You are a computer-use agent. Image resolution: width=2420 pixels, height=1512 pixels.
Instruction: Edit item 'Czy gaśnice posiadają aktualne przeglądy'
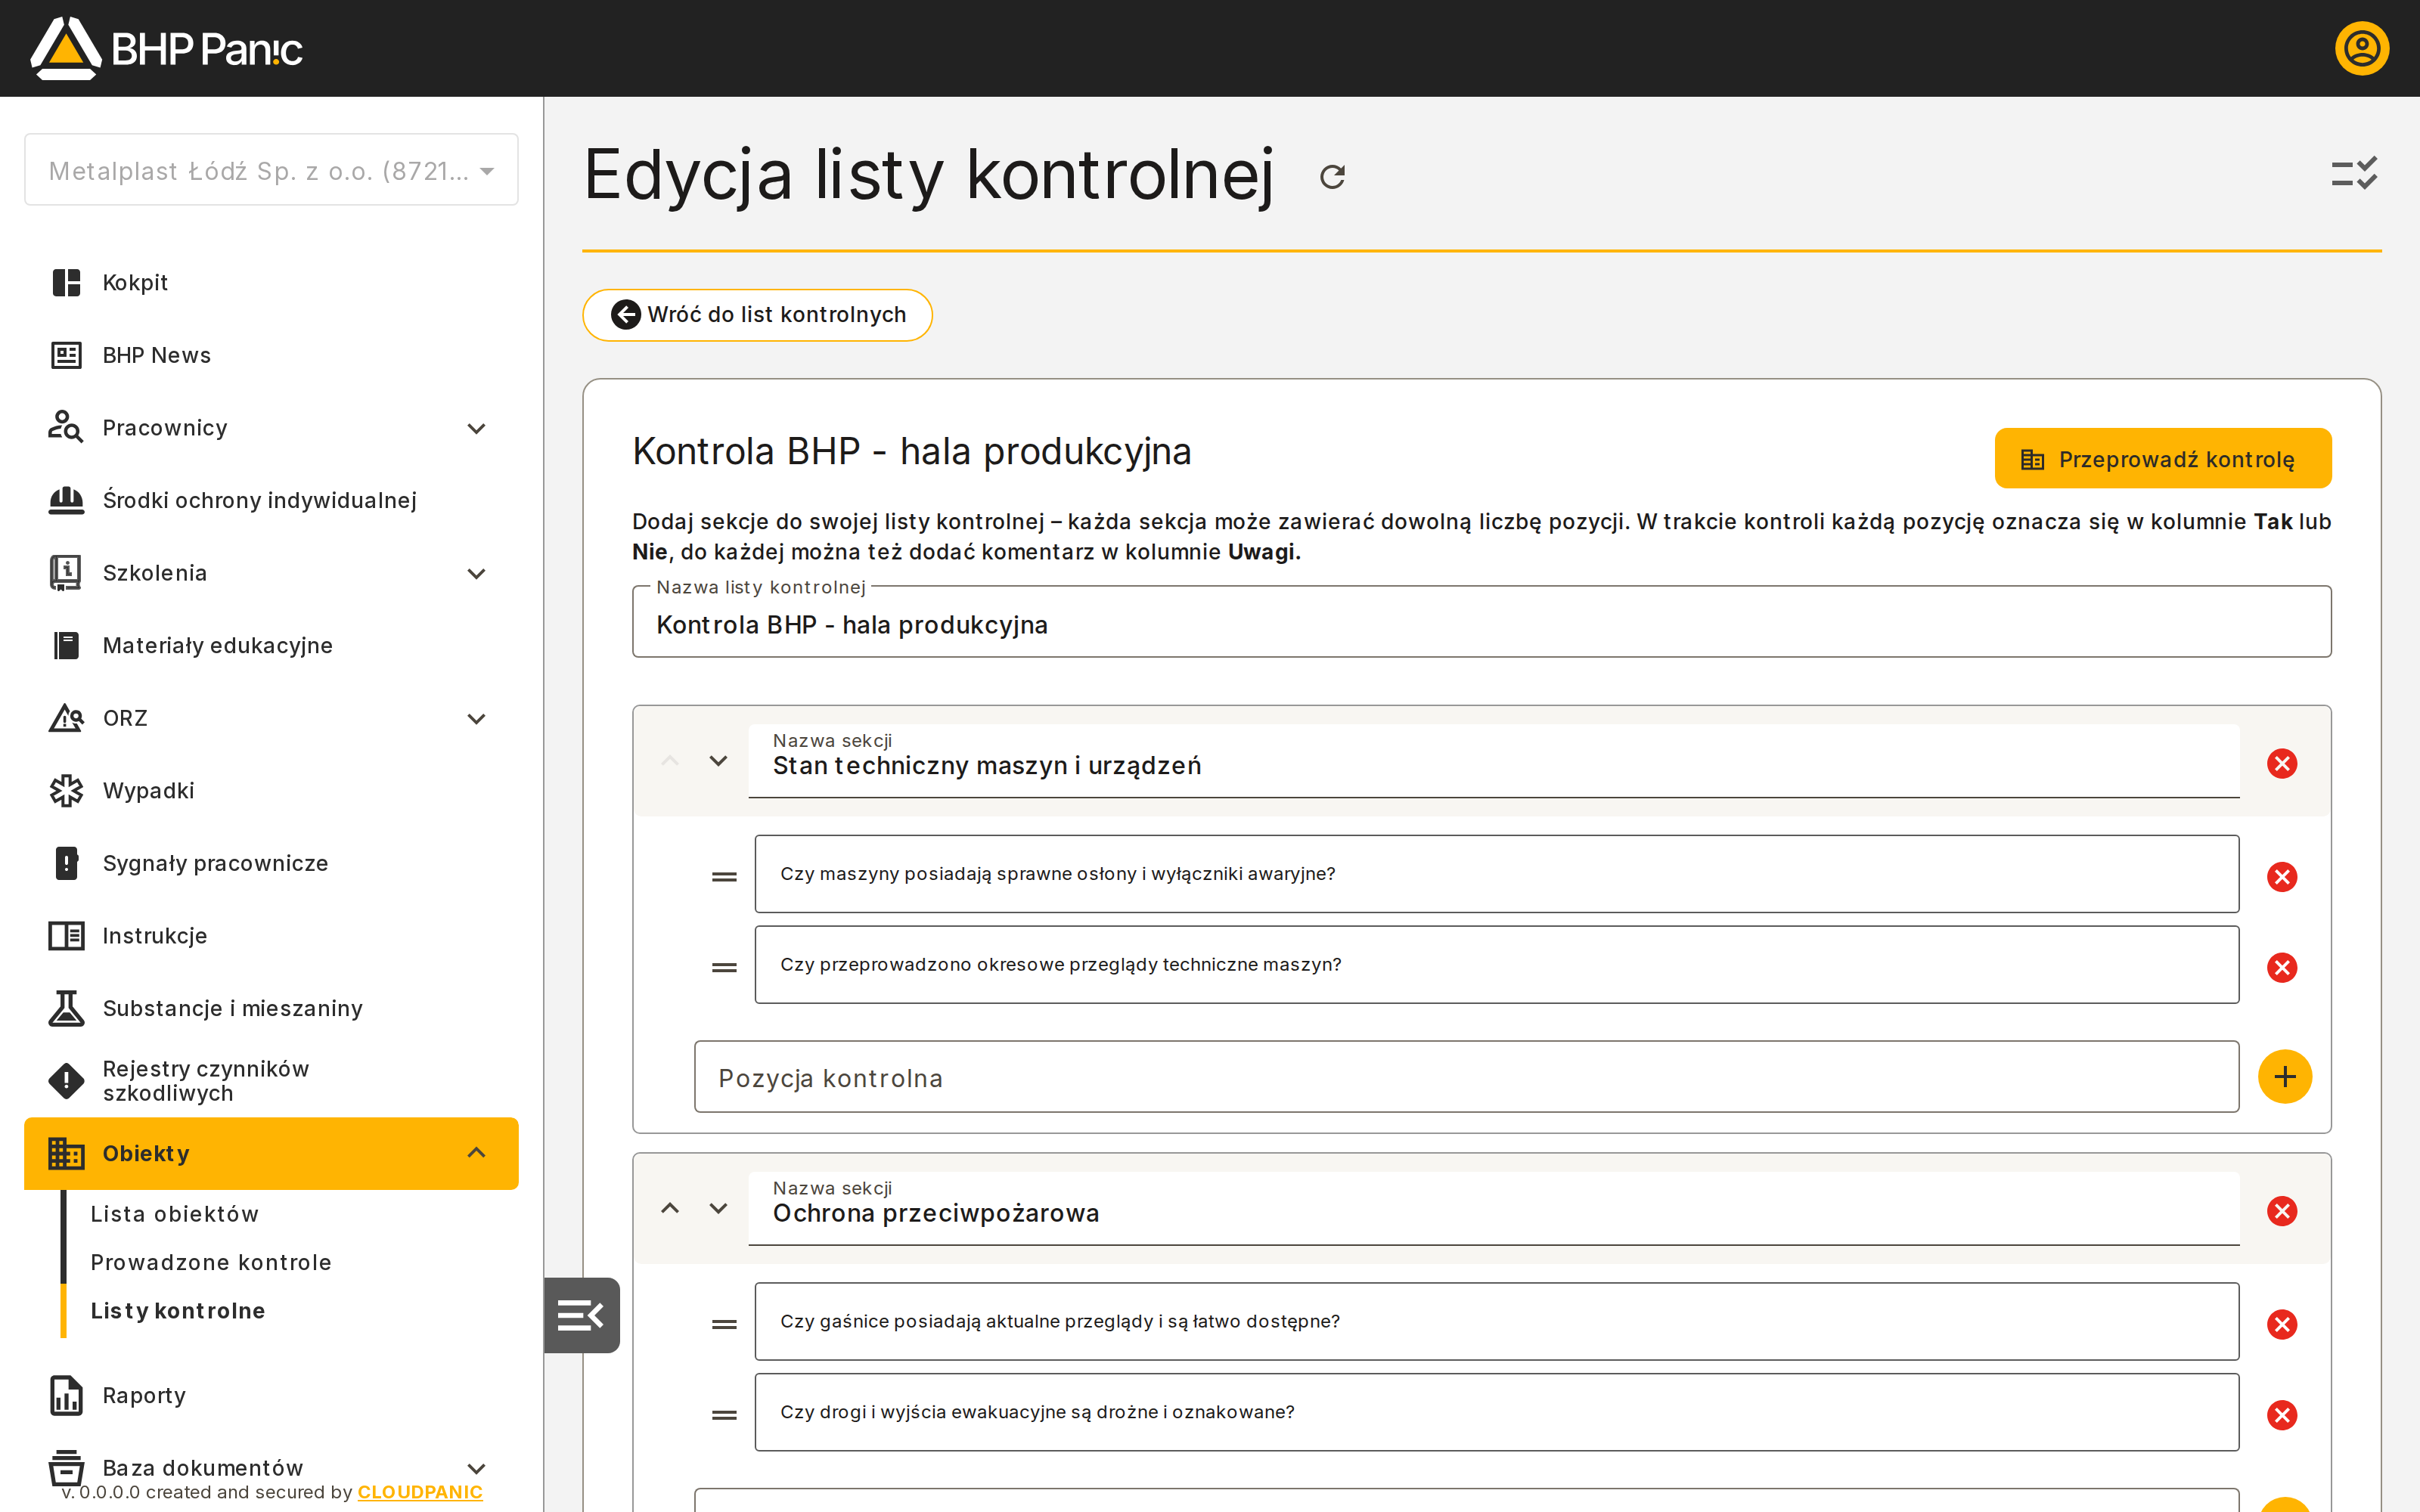(x=1496, y=1322)
